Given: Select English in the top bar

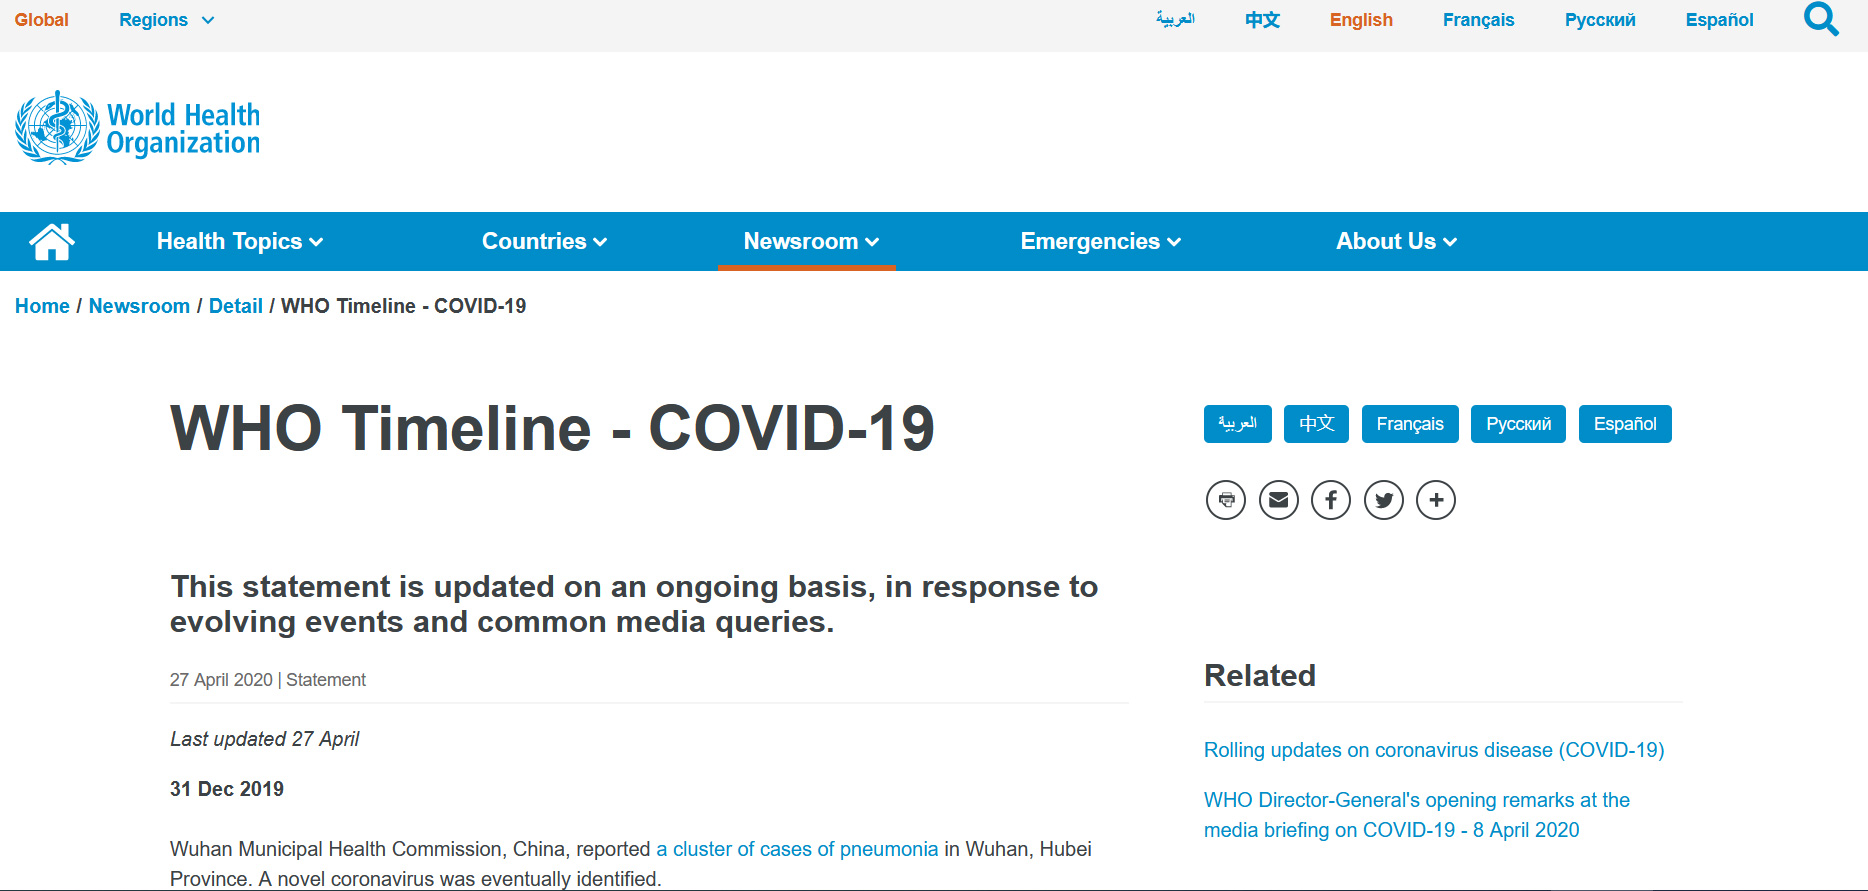Looking at the screenshot, I should coord(1361,20).
